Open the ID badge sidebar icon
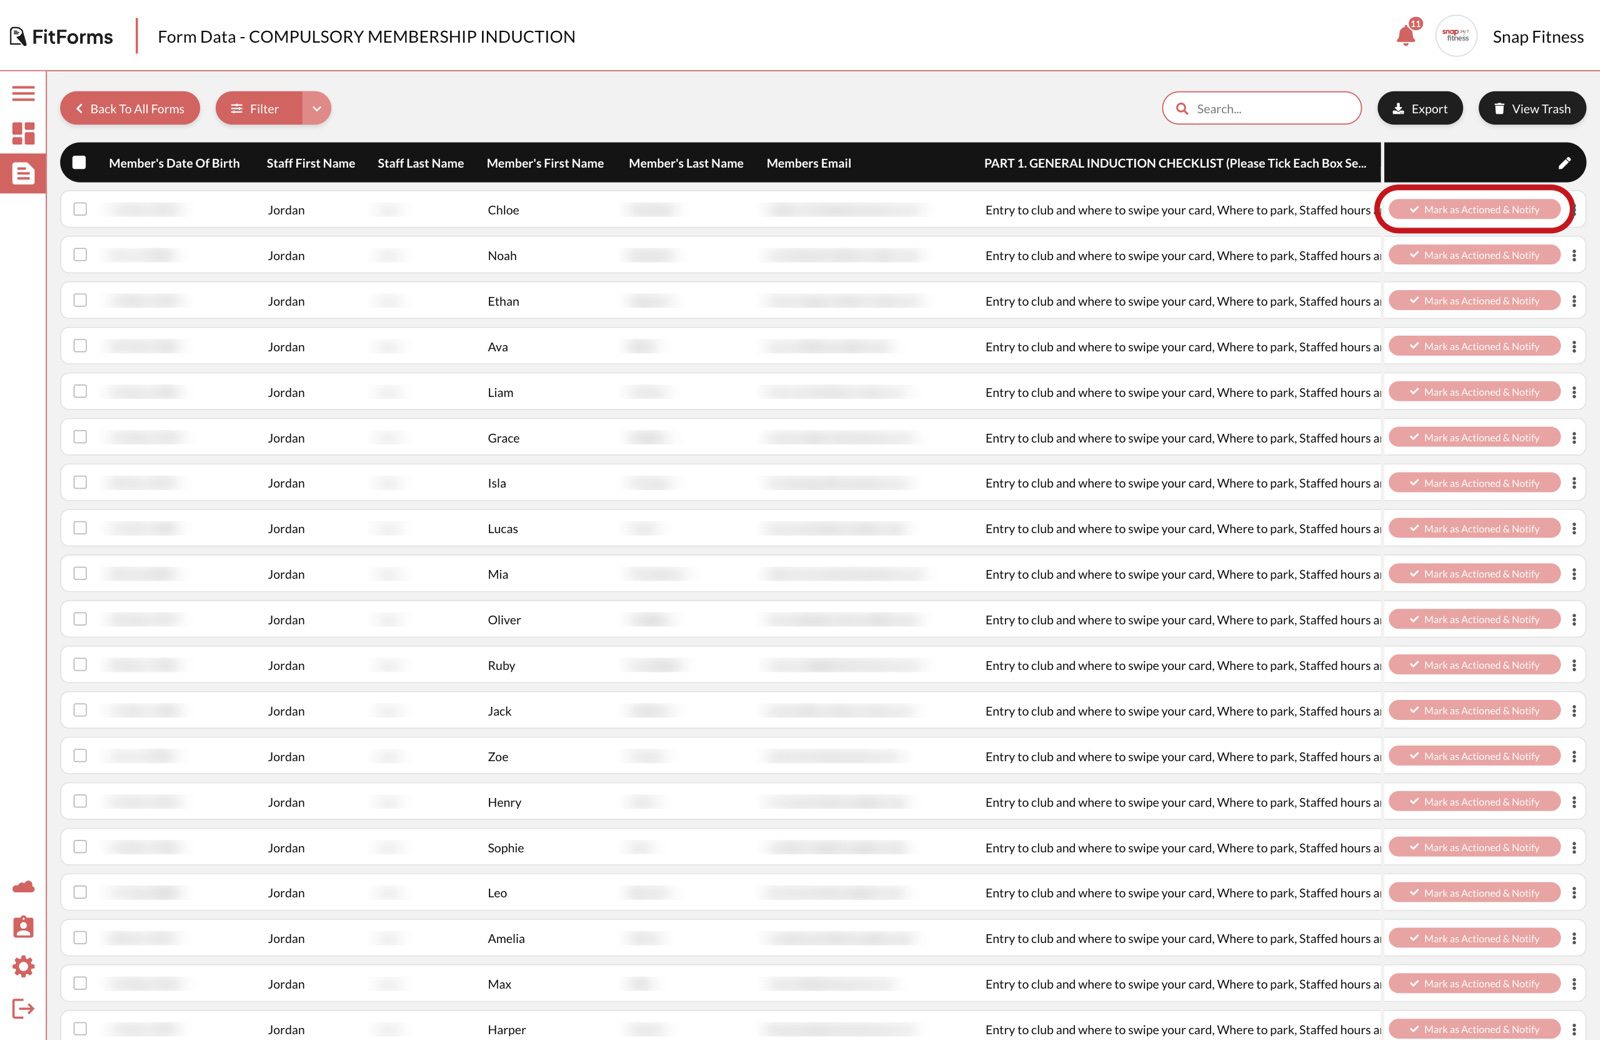 pos(23,927)
